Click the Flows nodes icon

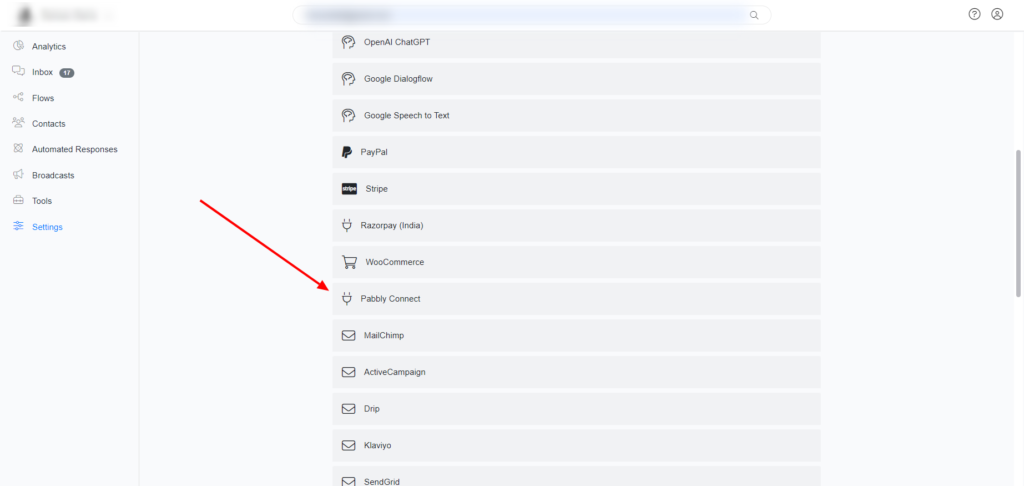pos(18,97)
